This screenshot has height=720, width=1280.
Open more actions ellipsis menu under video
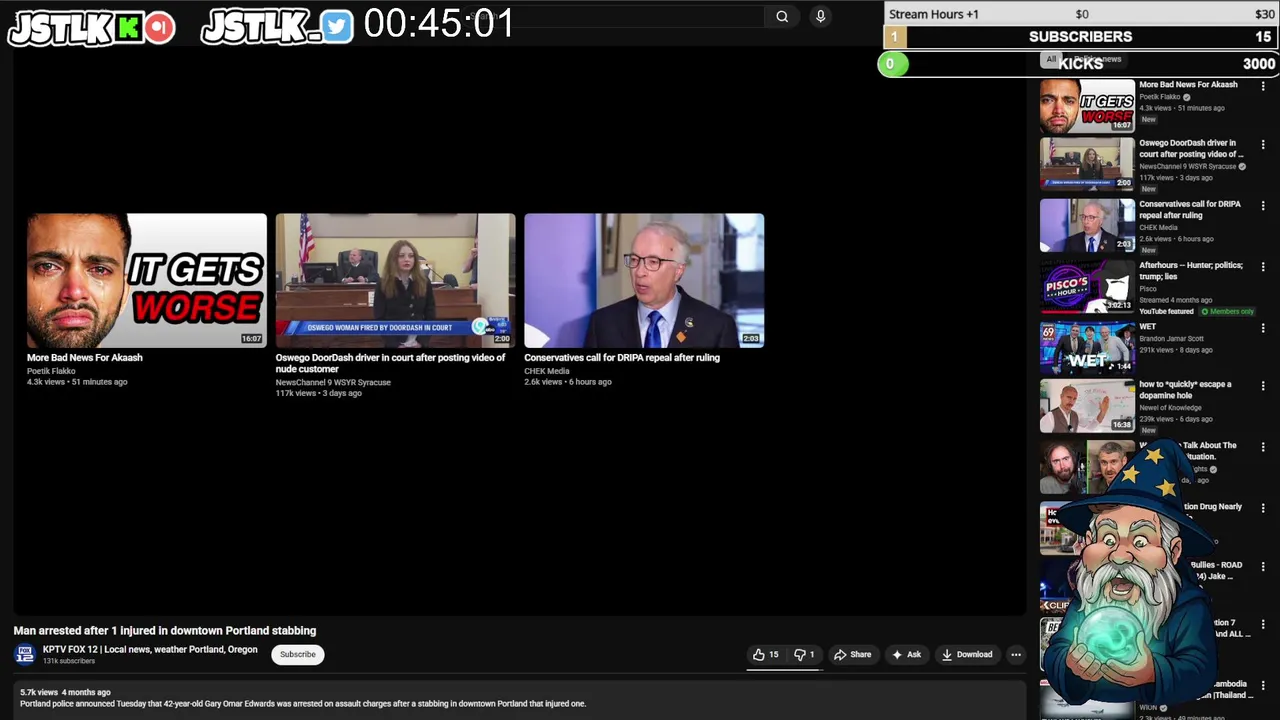1016,655
